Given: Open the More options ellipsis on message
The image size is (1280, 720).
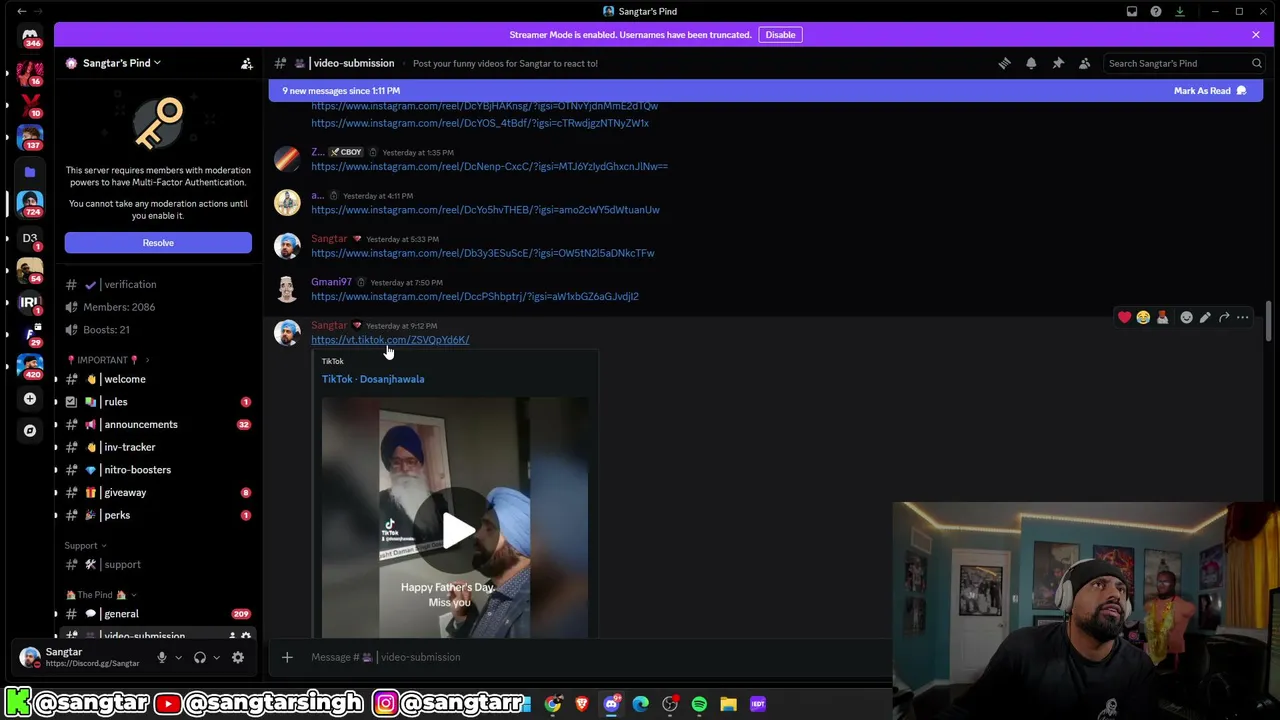Looking at the screenshot, I should point(1243,317).
